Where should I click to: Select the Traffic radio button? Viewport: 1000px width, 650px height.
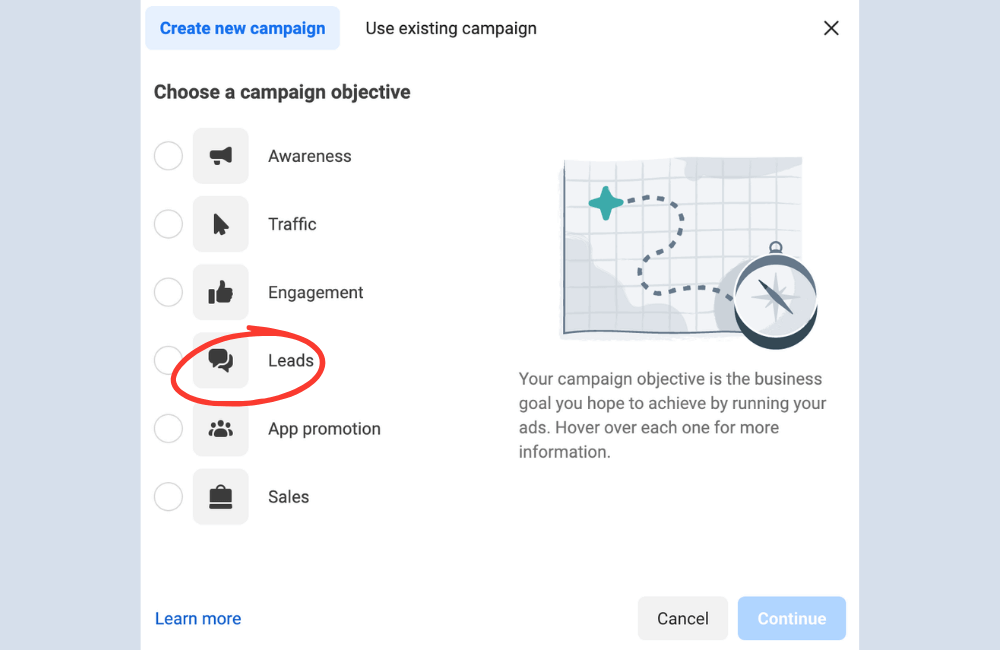[x=168, y=224]
